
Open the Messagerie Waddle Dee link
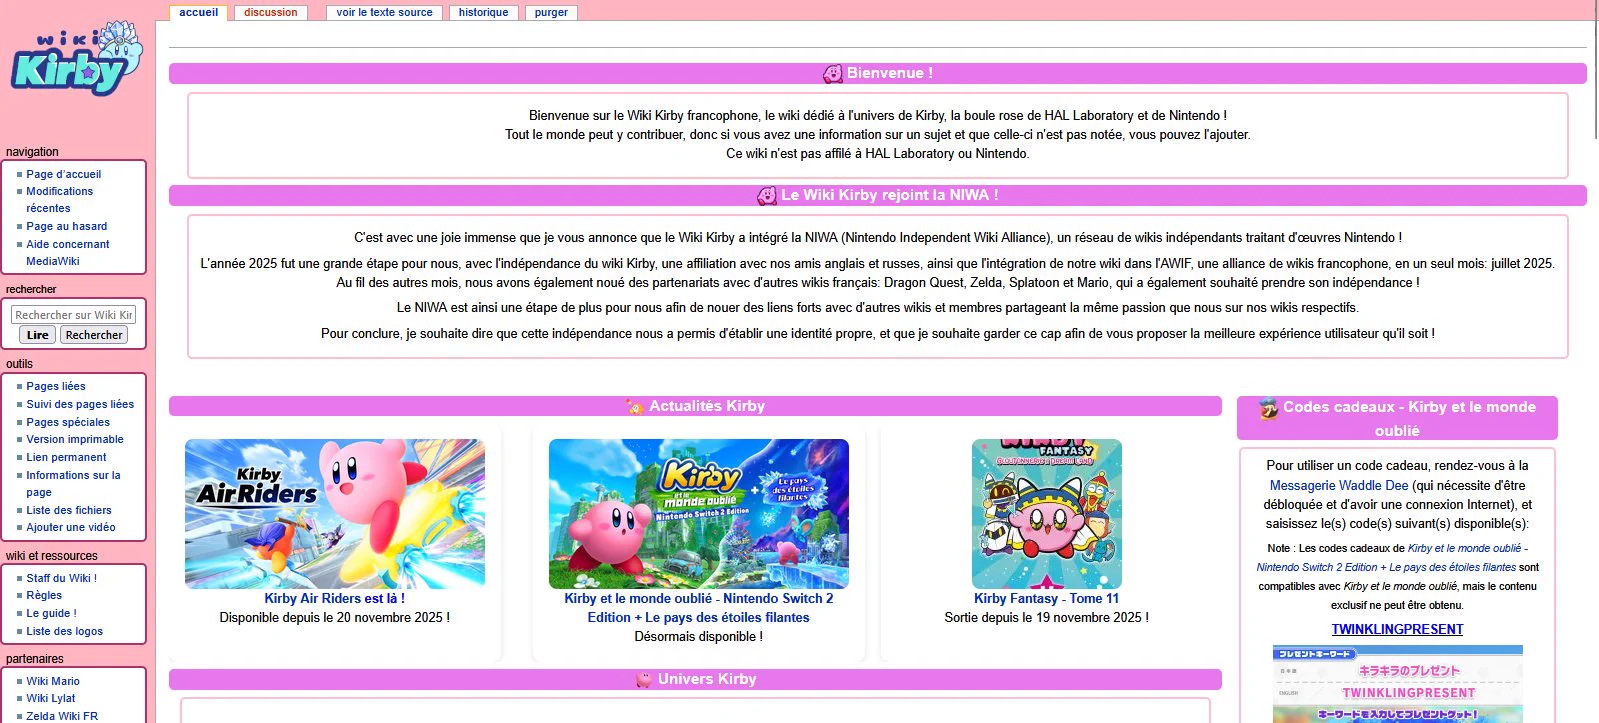click(1339, 485)
